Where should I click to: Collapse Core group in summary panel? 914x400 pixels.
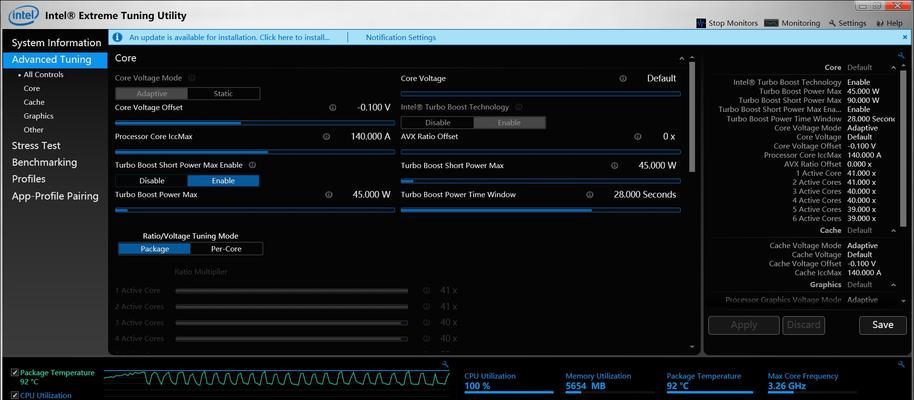click(x=893, y=68)
